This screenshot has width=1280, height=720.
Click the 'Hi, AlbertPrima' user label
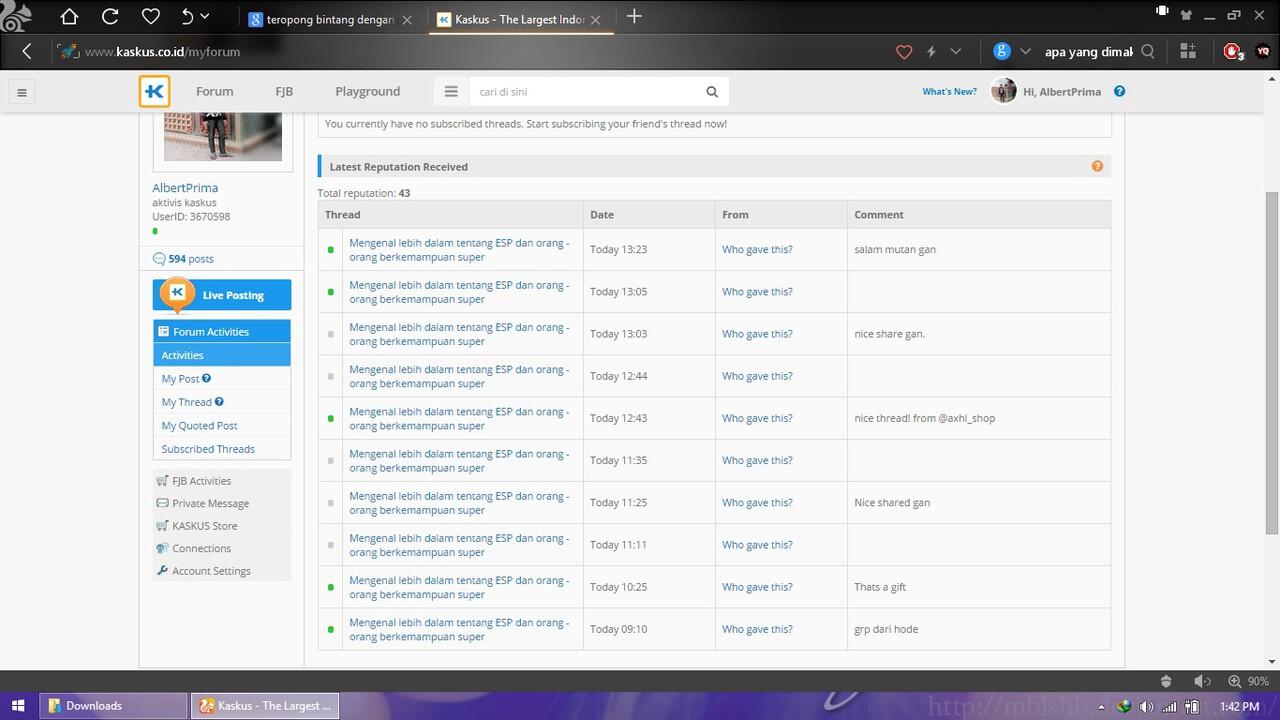1062,91
